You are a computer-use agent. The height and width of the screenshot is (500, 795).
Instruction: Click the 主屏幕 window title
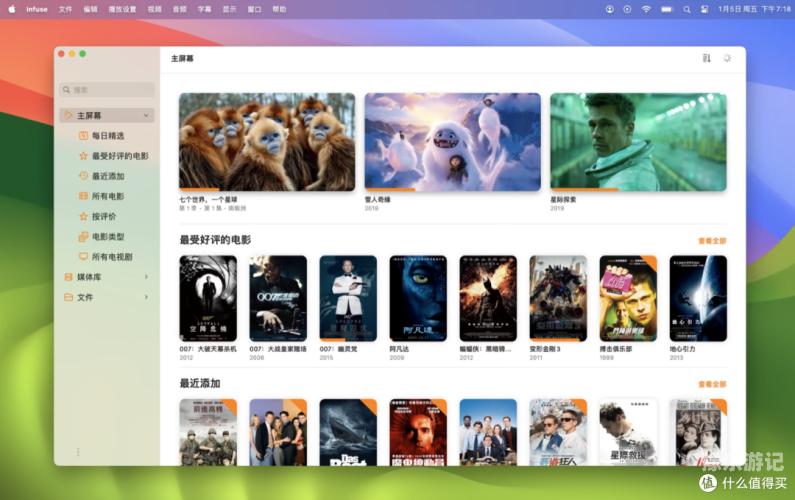(x=182, y=58)
